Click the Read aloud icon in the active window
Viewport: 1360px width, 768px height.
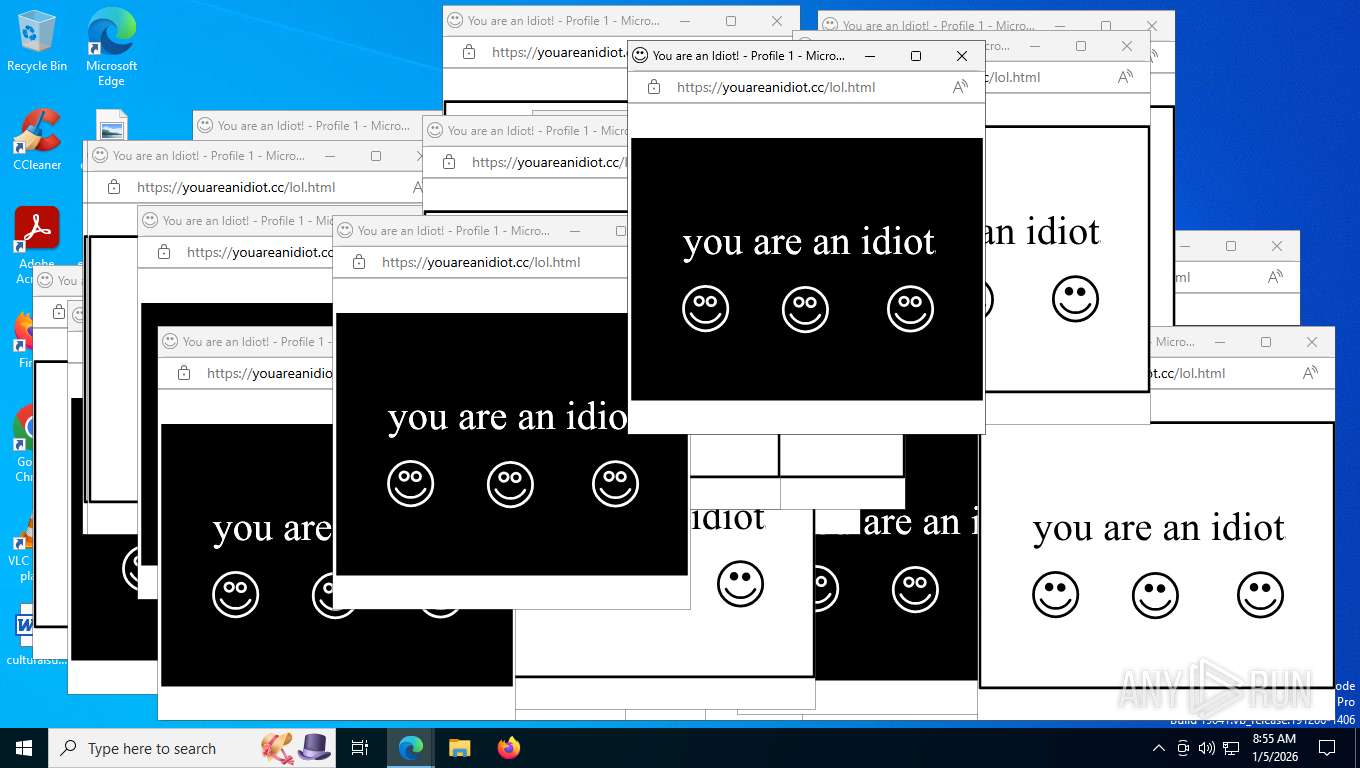click(x=960, y=87)
